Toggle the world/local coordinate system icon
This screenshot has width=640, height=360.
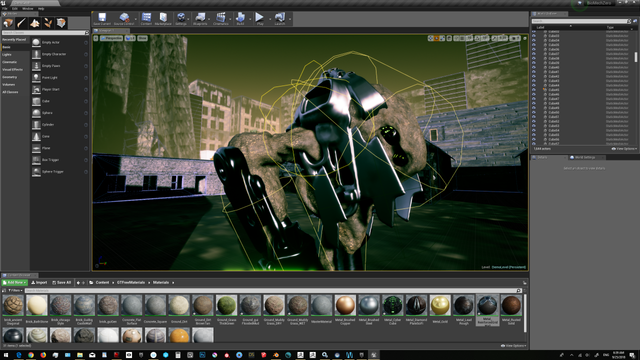[x=449, y=38]
